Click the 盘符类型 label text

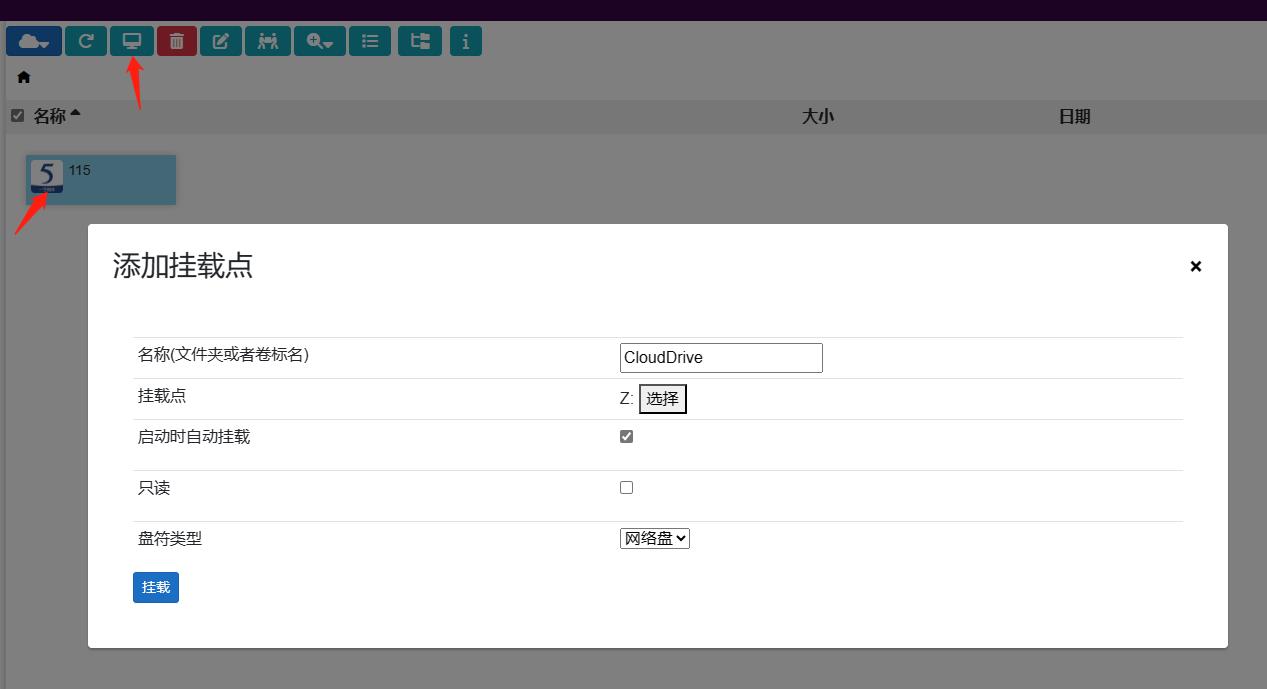coord(170,538)
